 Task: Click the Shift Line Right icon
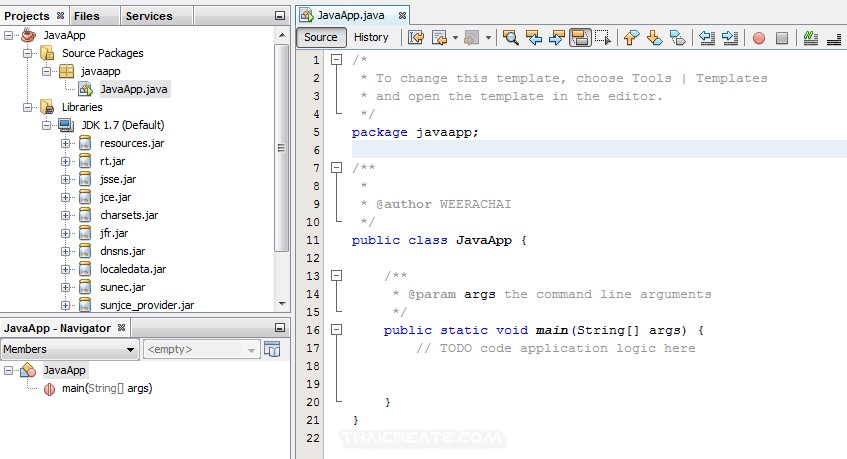(x=730, y=37)
